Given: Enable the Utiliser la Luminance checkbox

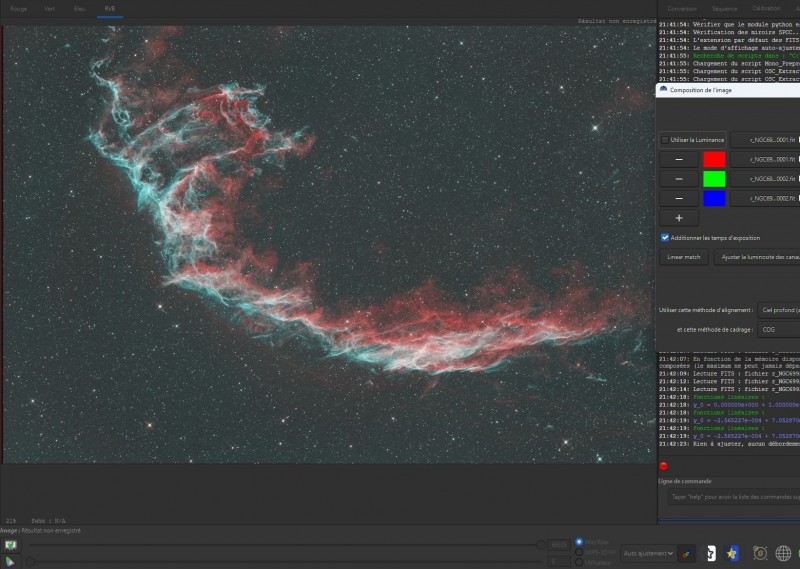Looking at the screenshot, I should tap(665, 140).
